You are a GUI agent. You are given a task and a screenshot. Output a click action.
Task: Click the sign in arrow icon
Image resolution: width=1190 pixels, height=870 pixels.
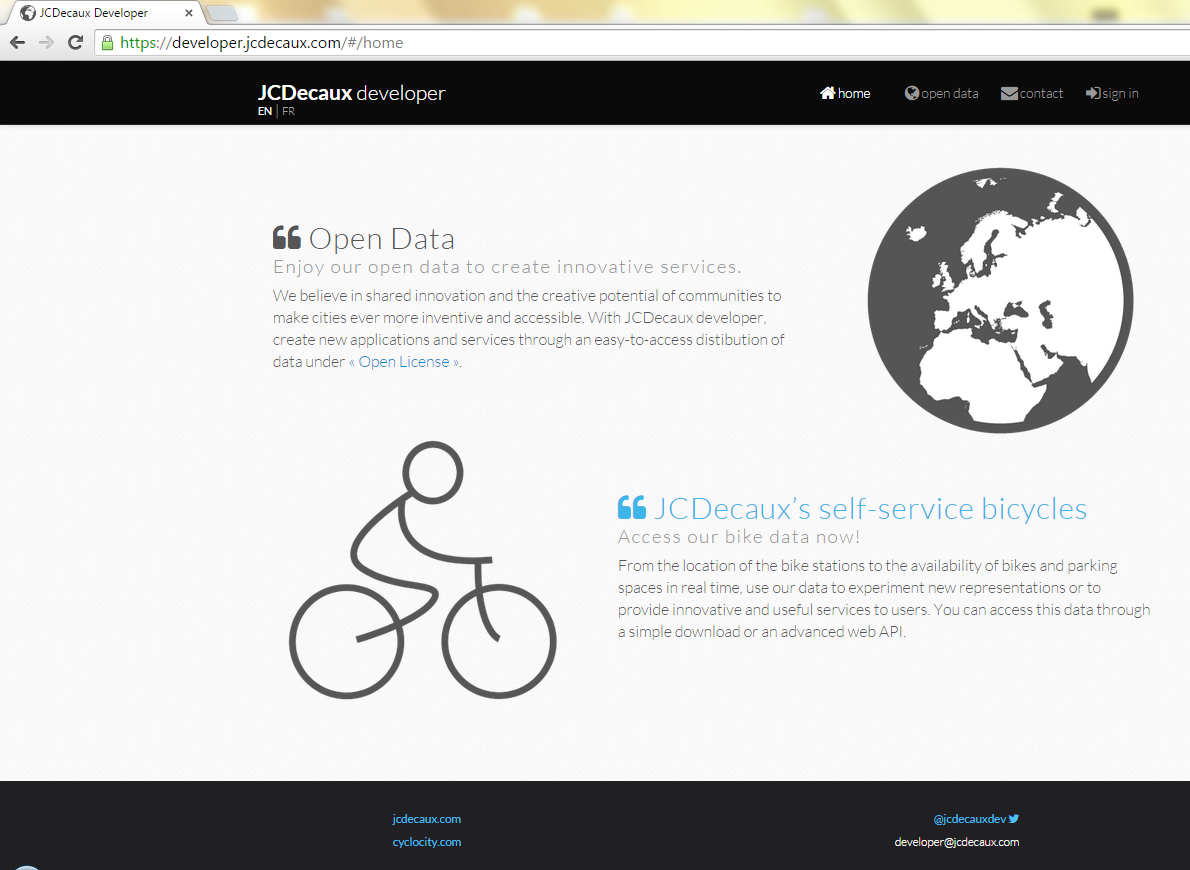coord(1093,93)
